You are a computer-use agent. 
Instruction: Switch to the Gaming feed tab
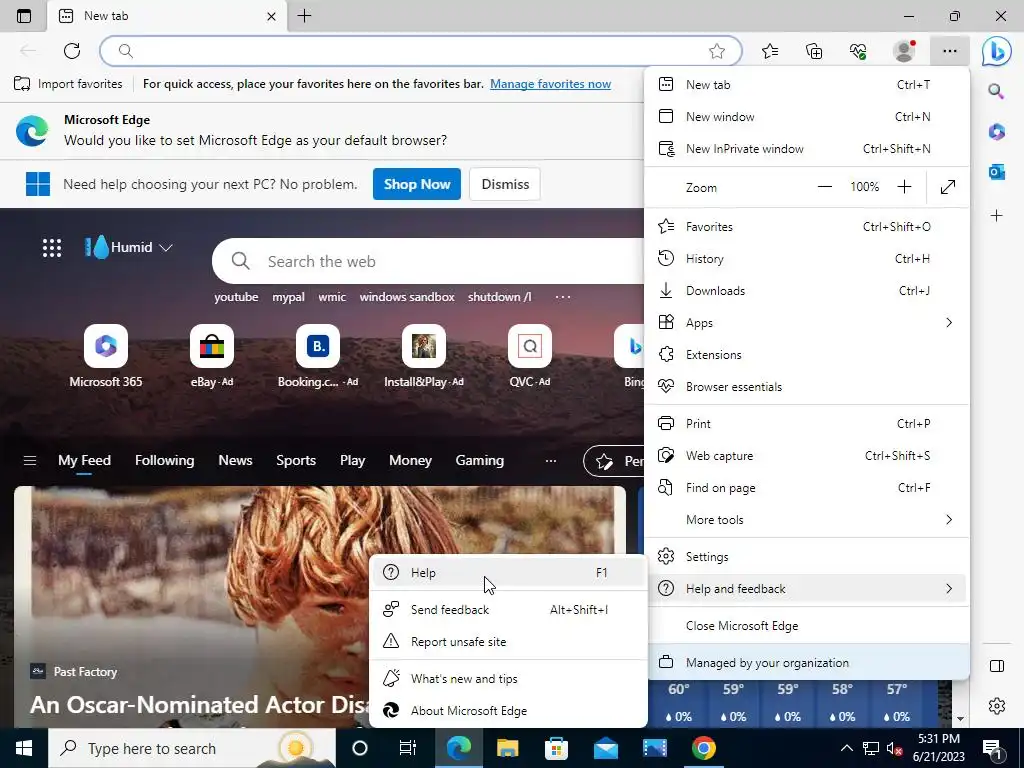(479, 460)
